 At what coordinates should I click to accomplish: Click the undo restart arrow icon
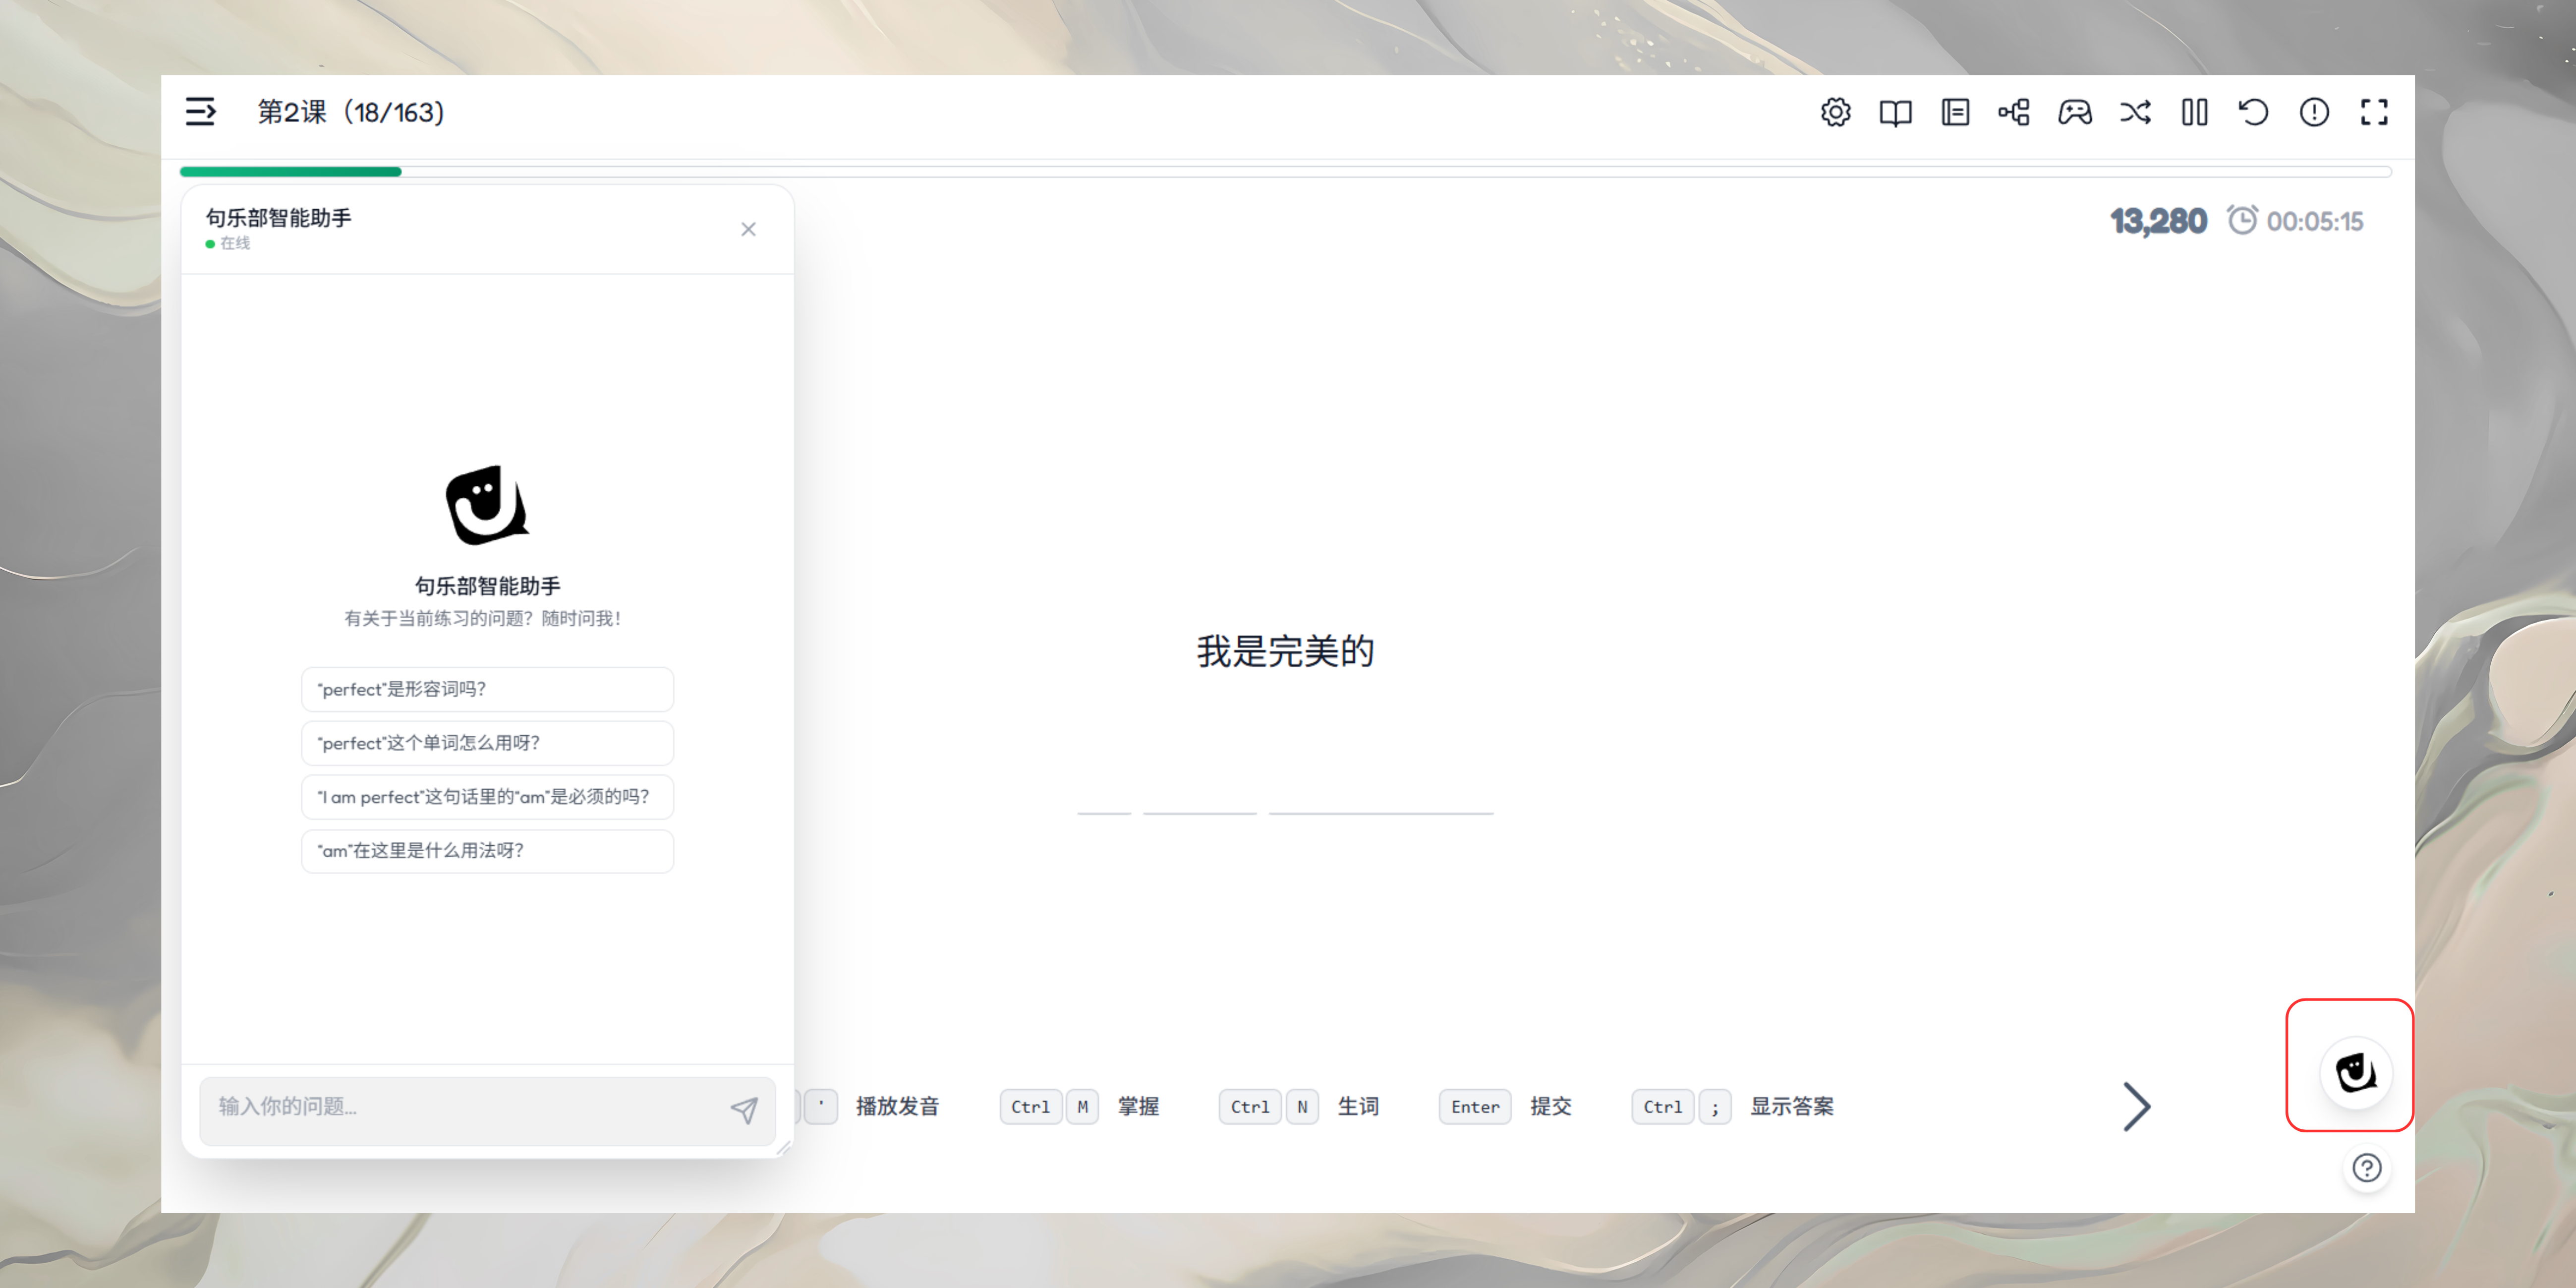pos(2254,112)
